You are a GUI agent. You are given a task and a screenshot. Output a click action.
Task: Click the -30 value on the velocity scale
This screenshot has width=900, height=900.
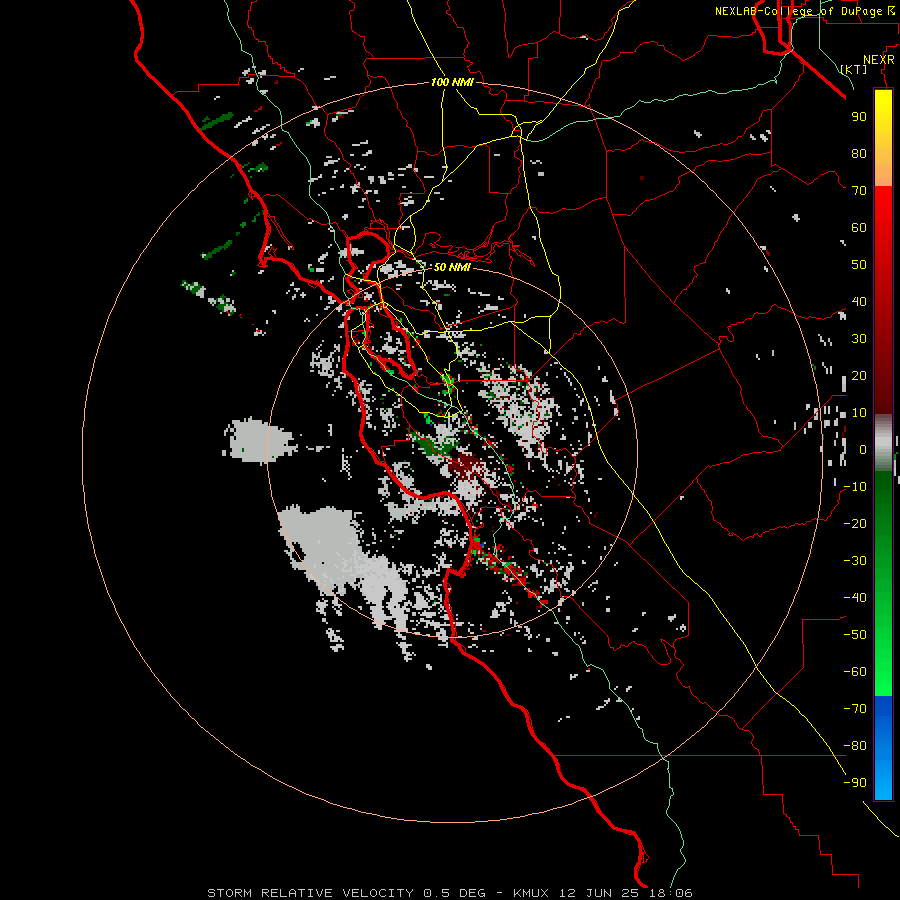click(x=855, y=561)
